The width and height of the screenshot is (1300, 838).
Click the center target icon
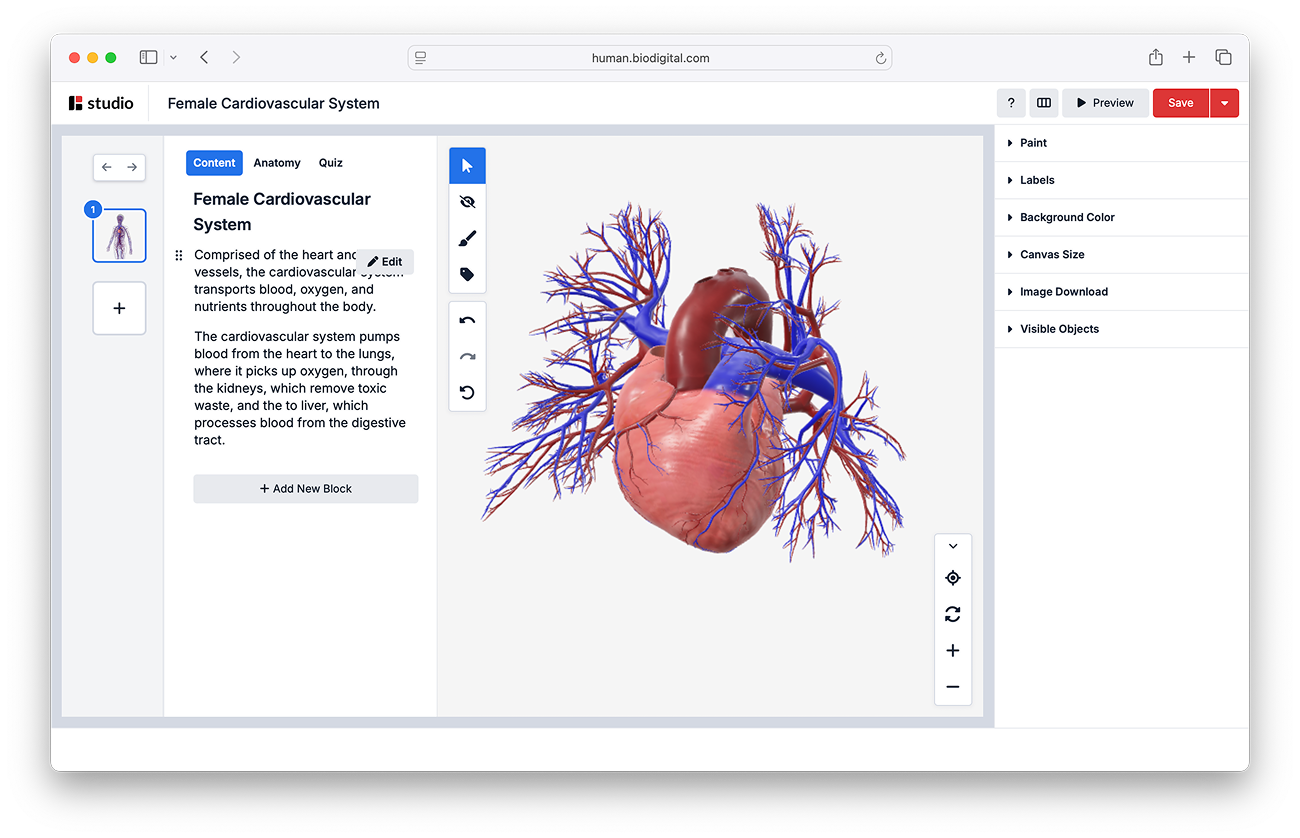point(953,578)
